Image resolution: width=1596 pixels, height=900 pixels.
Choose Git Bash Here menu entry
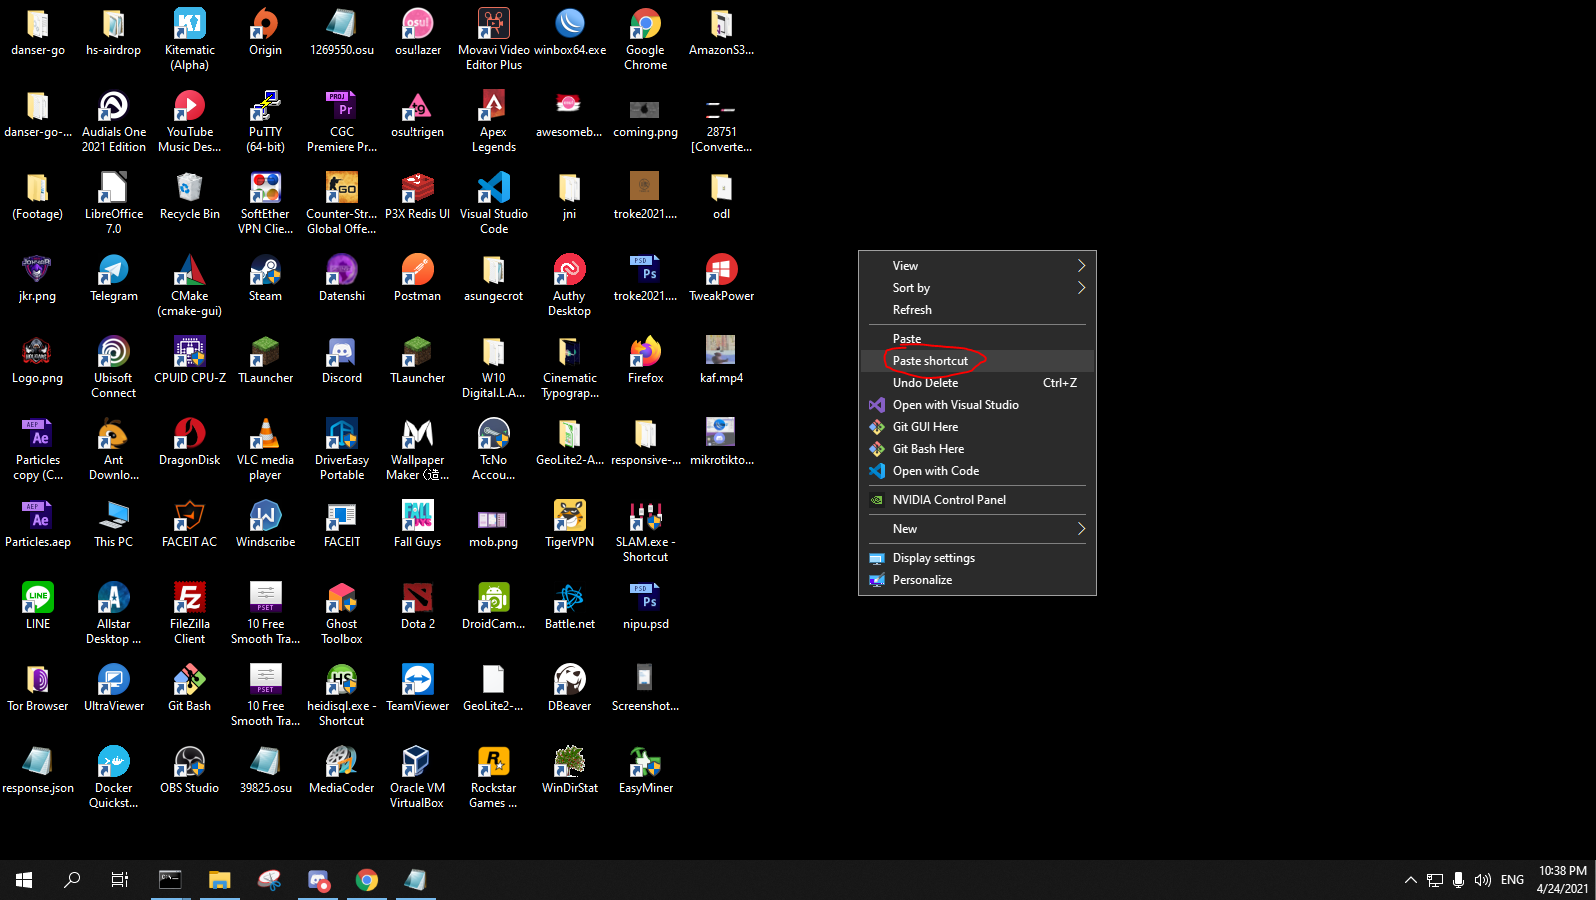tap(977, 449)
